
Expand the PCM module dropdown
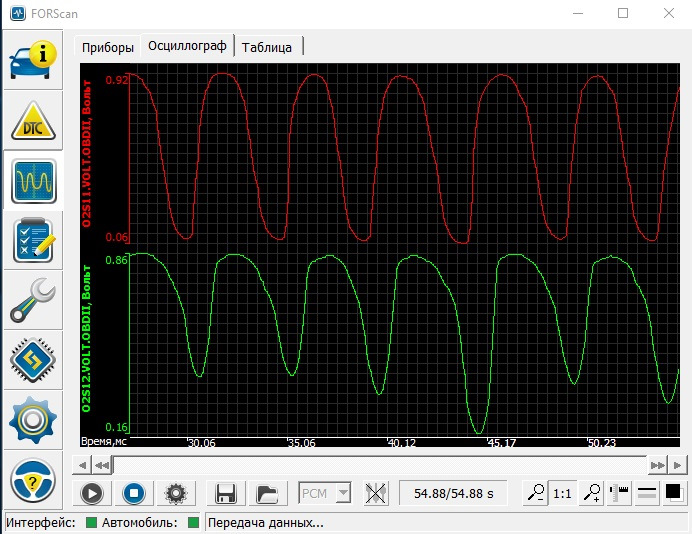pyautogui.click(x=343, y=493)
